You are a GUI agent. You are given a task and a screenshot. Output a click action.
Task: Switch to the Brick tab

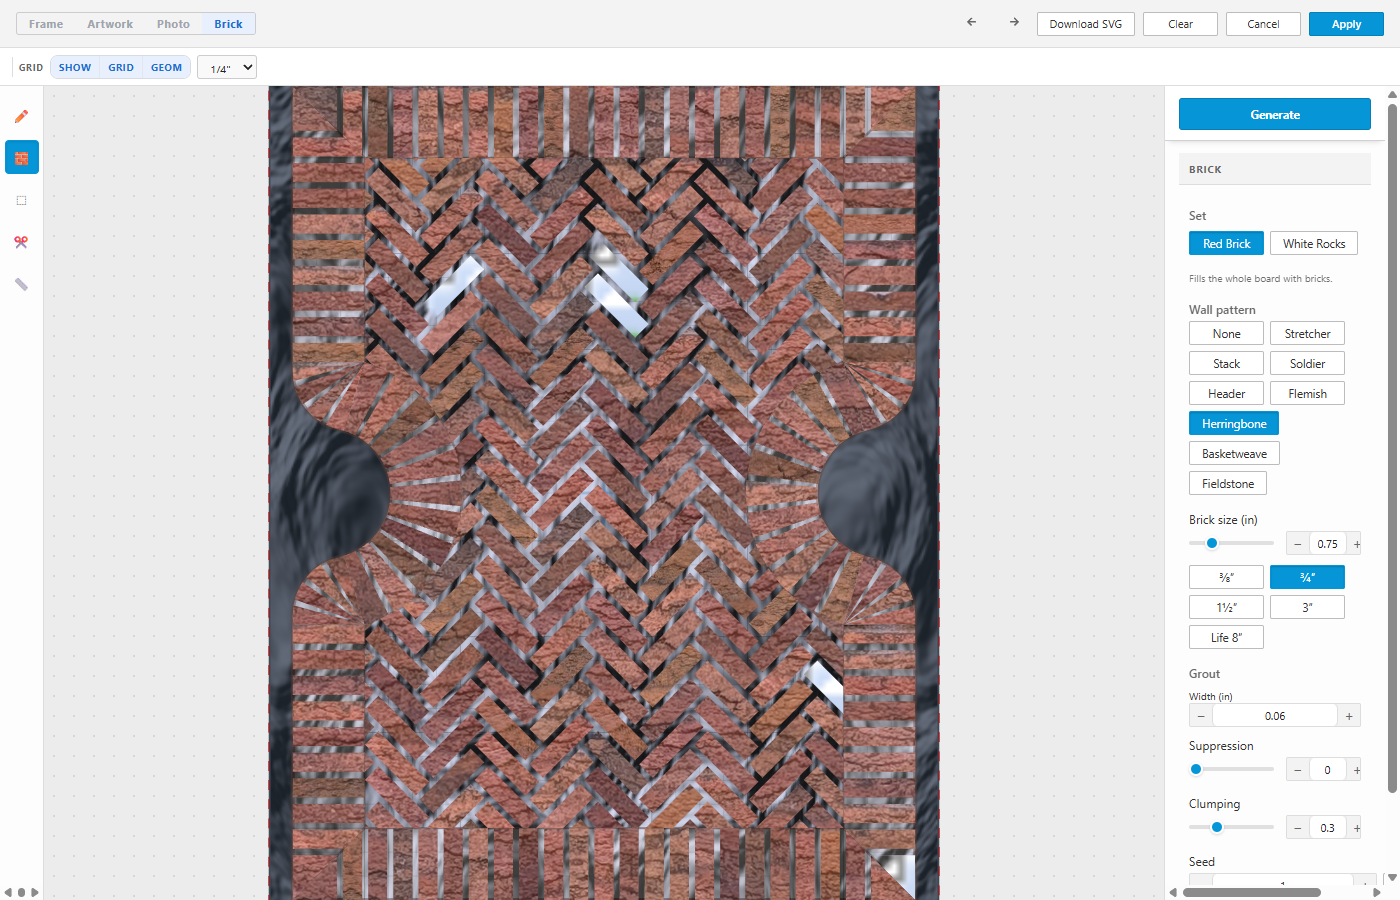pyautogui.click(x=228, y=24)
